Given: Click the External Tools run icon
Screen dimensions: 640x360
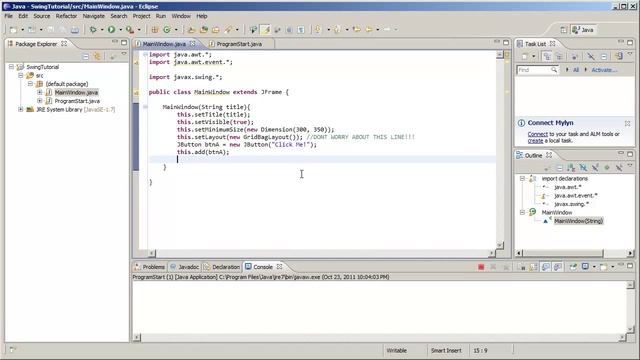Looking at the screenshot, I should tap(129, 29).
